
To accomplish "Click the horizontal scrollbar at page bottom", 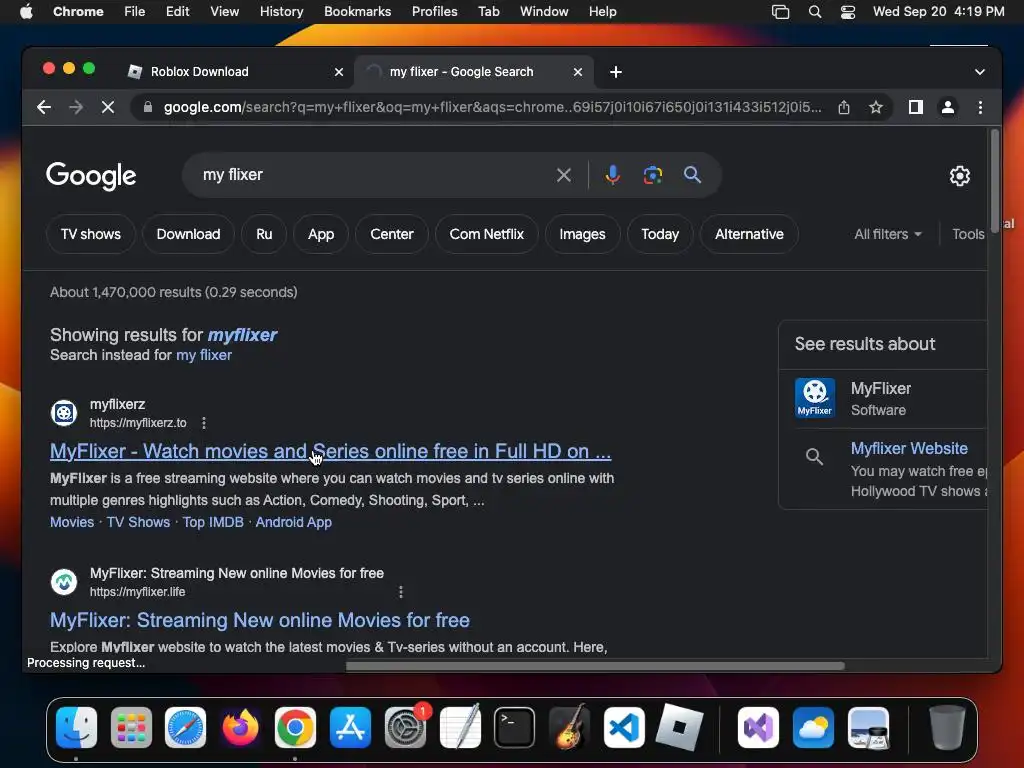I will click(595, 666).
